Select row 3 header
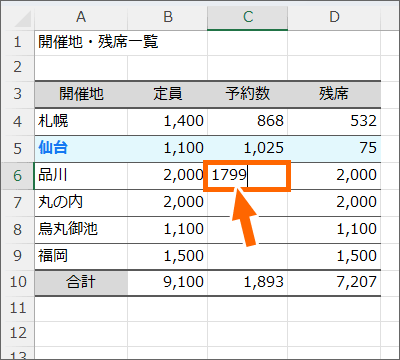The width and height of the screenshot is (400, 360). click(18, 94)
